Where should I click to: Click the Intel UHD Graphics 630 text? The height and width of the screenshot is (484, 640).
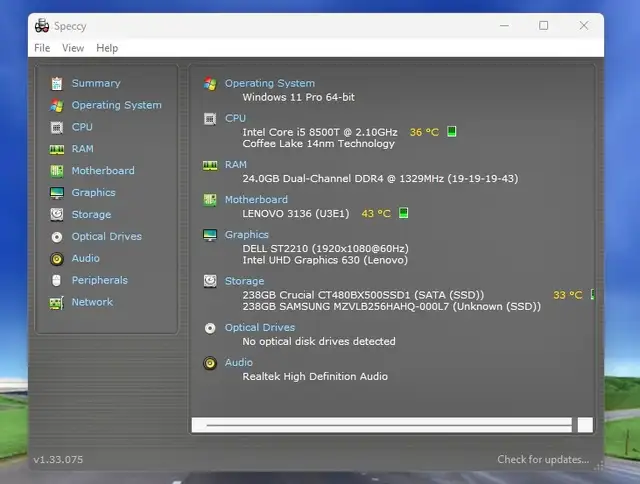coord(325,260)
